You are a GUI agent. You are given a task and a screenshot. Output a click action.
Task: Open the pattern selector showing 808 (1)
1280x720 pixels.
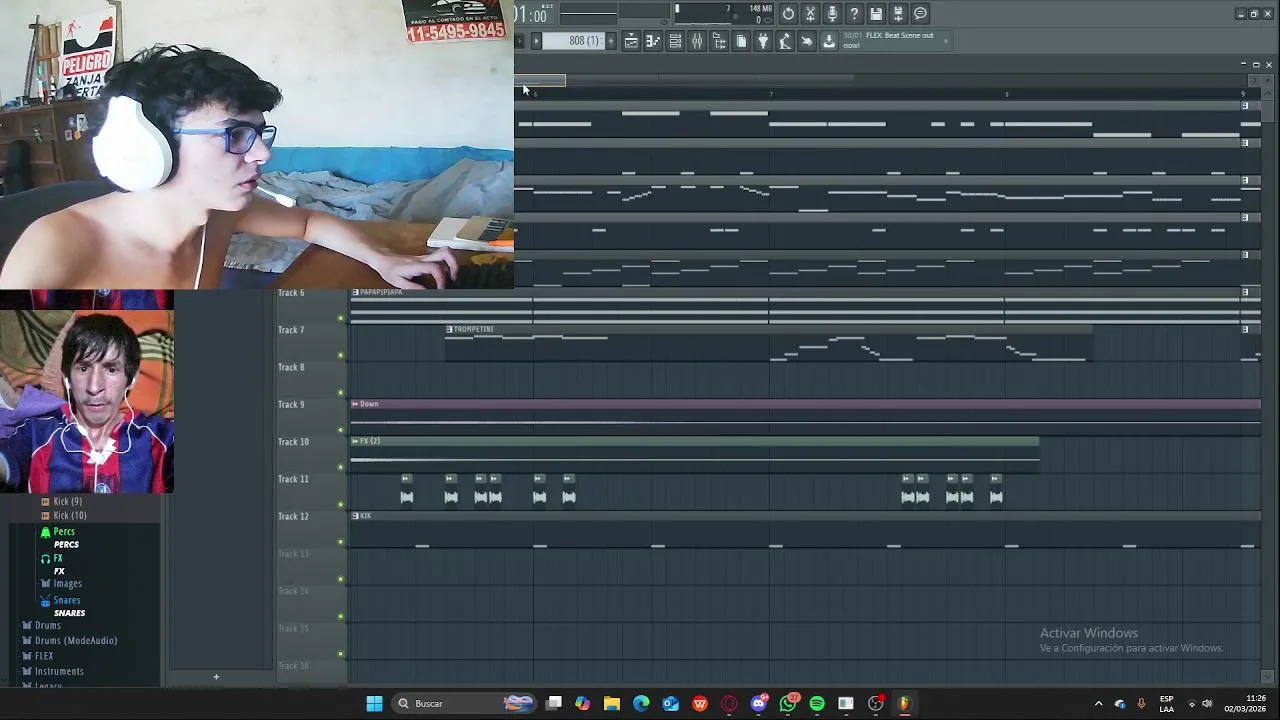click(576, 41)
